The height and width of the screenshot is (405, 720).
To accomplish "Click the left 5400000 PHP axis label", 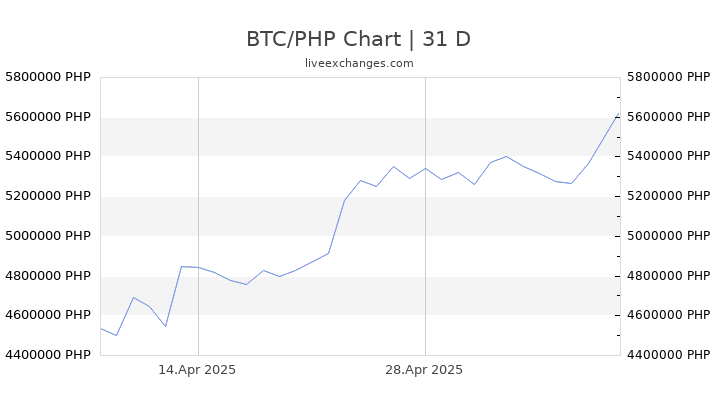I will 48,156.
